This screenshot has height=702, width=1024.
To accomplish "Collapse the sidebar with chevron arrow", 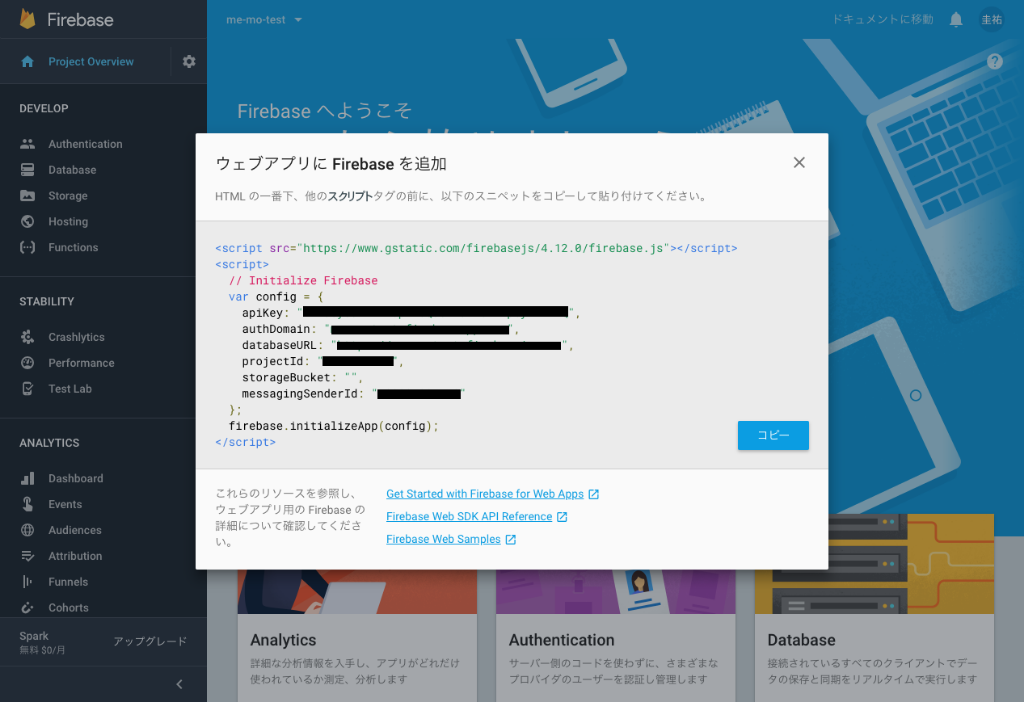I will coord(180,684).
